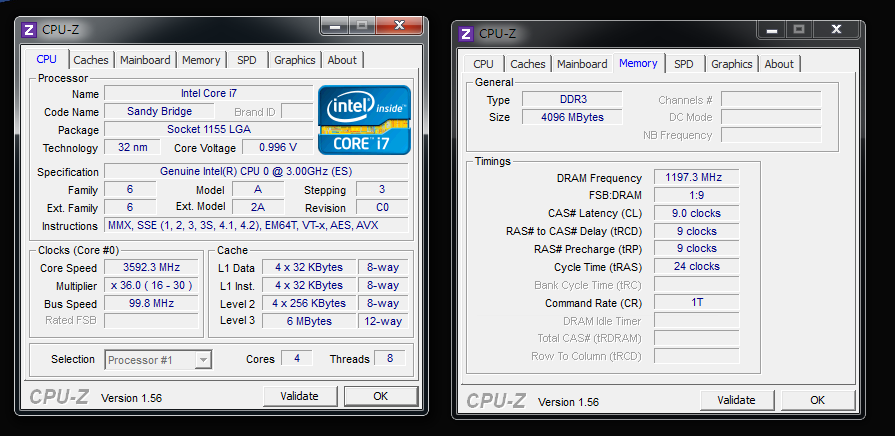Click the Level 2 cache value 4 x 256 KBytes
895x436 pixels.
click(x=309, y=303)
